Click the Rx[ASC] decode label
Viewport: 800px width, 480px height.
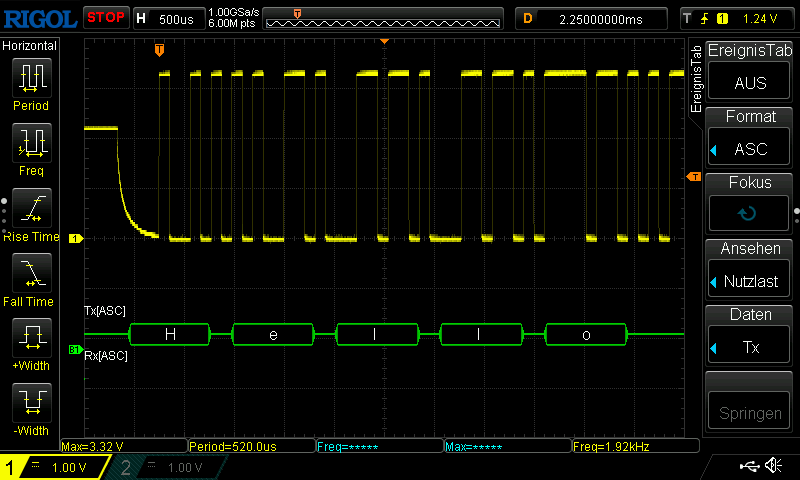click(106, 356)
